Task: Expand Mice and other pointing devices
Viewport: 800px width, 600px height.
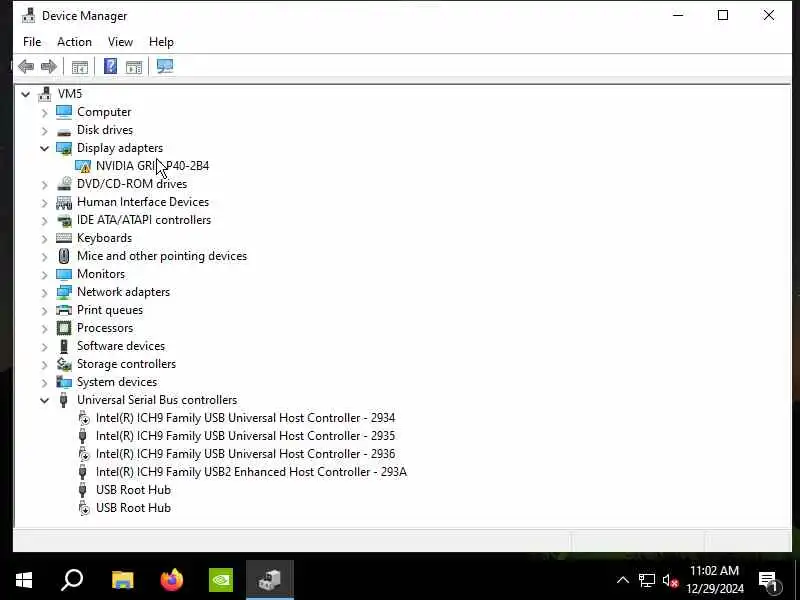Action: [44, 257]
